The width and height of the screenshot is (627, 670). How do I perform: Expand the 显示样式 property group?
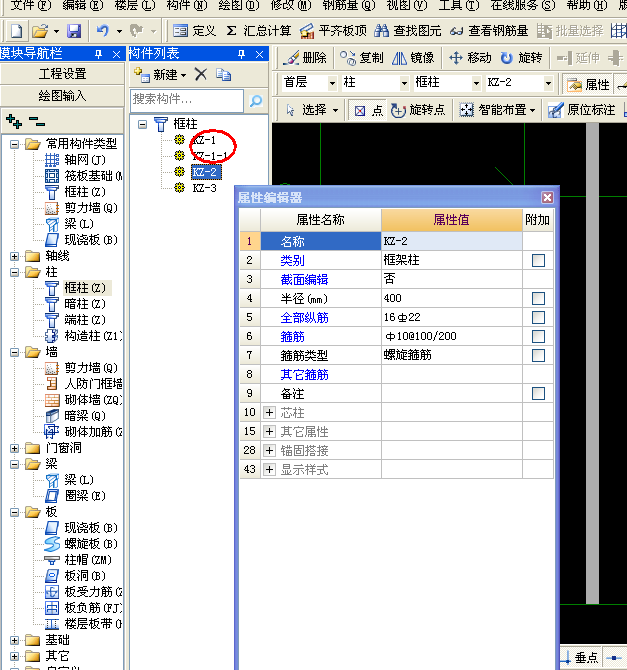(x=269, y=470)
